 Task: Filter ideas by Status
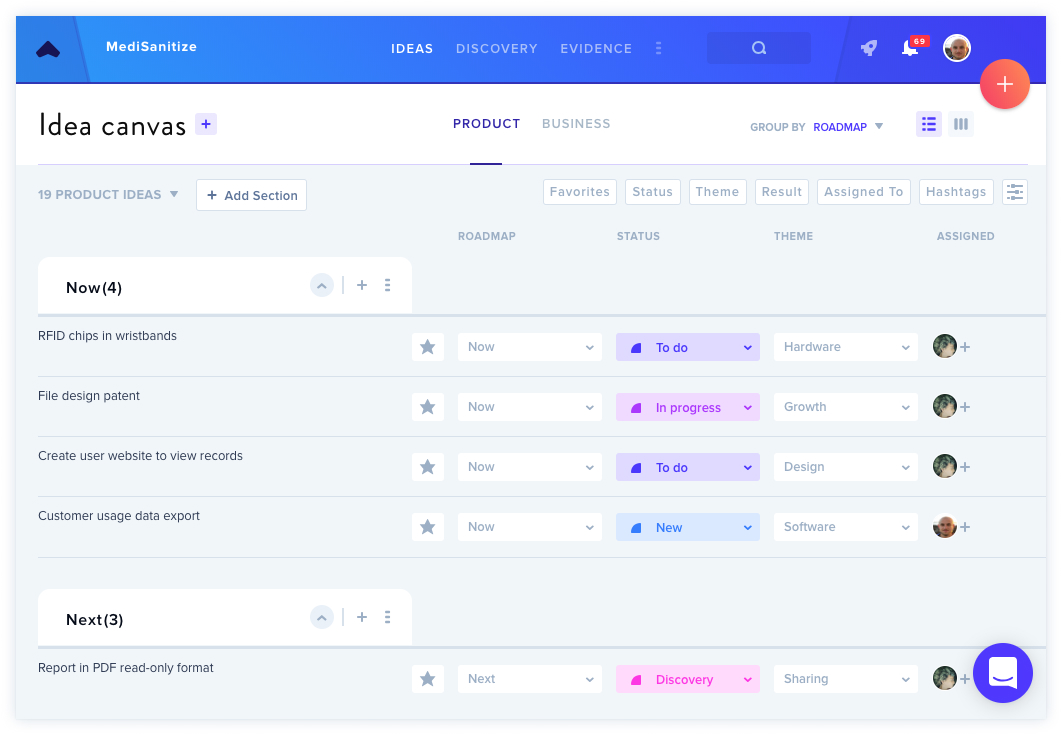652,192
